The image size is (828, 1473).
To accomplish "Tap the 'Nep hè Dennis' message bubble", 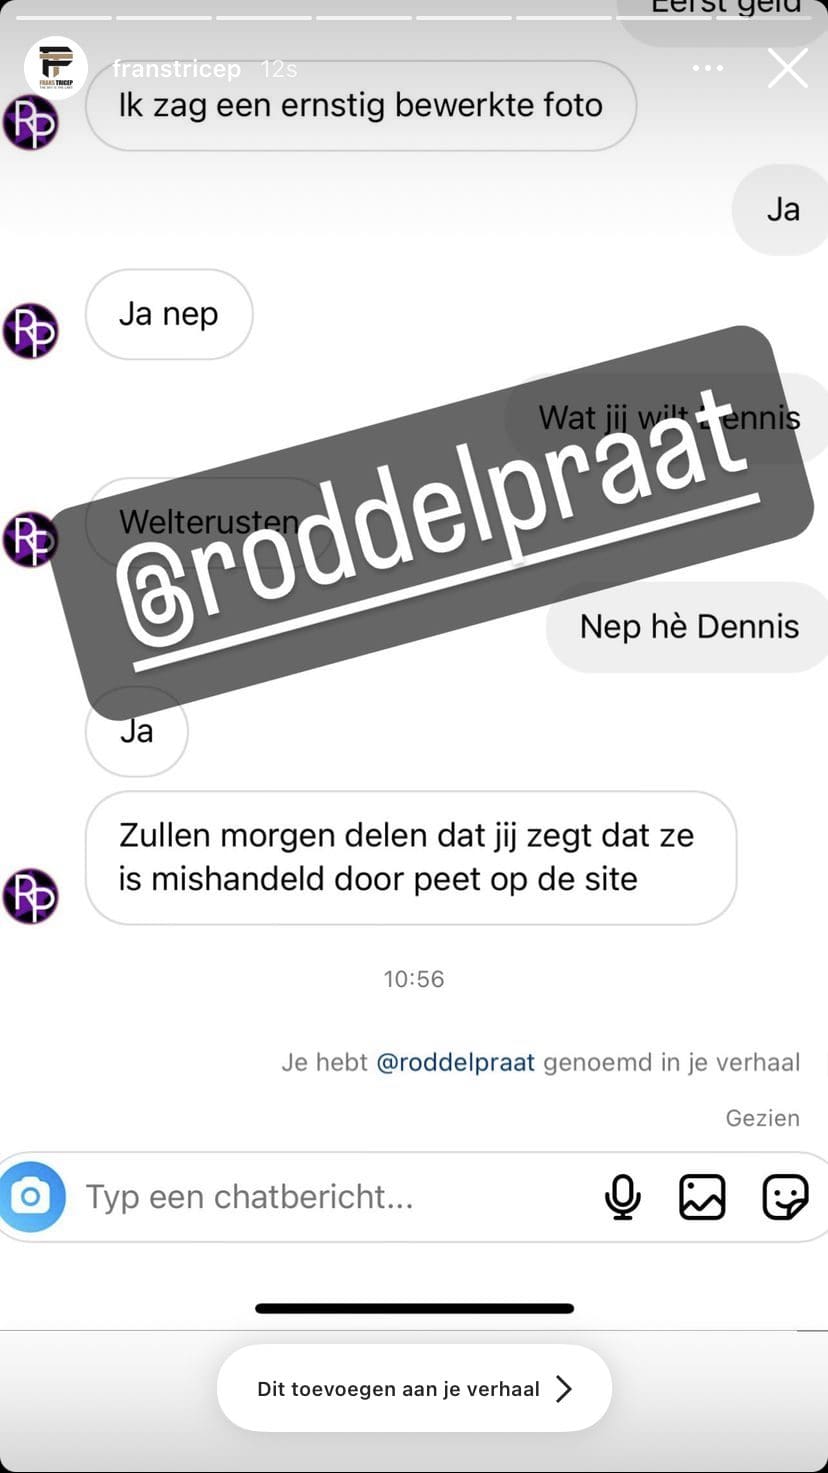I will [688, 627].
